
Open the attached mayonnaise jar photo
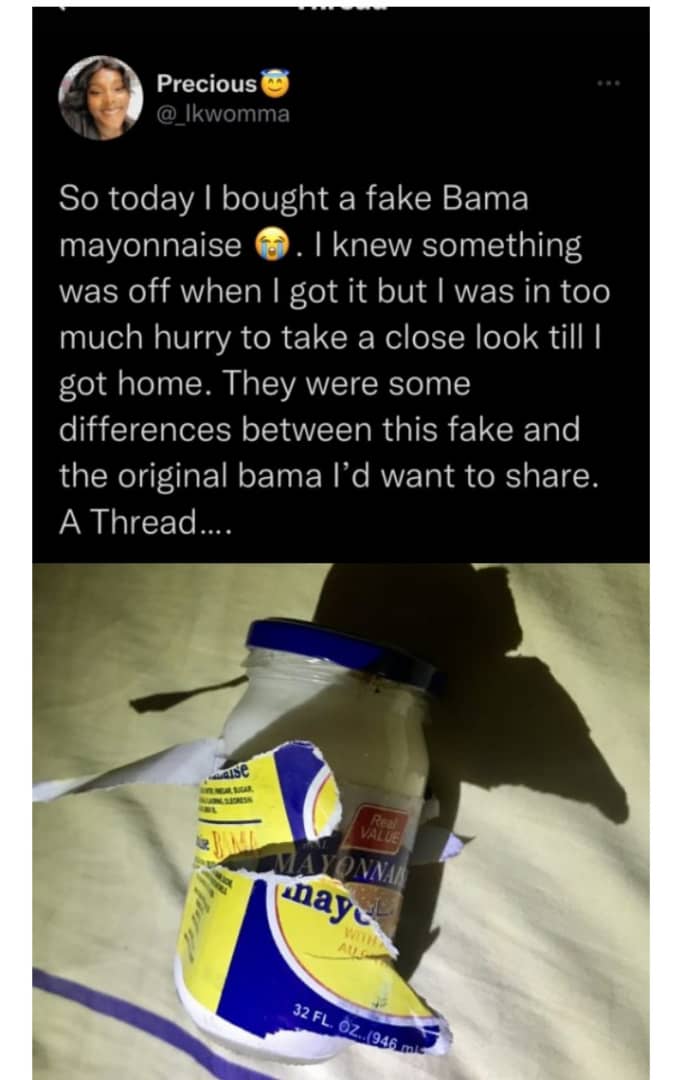pos(340,821)
